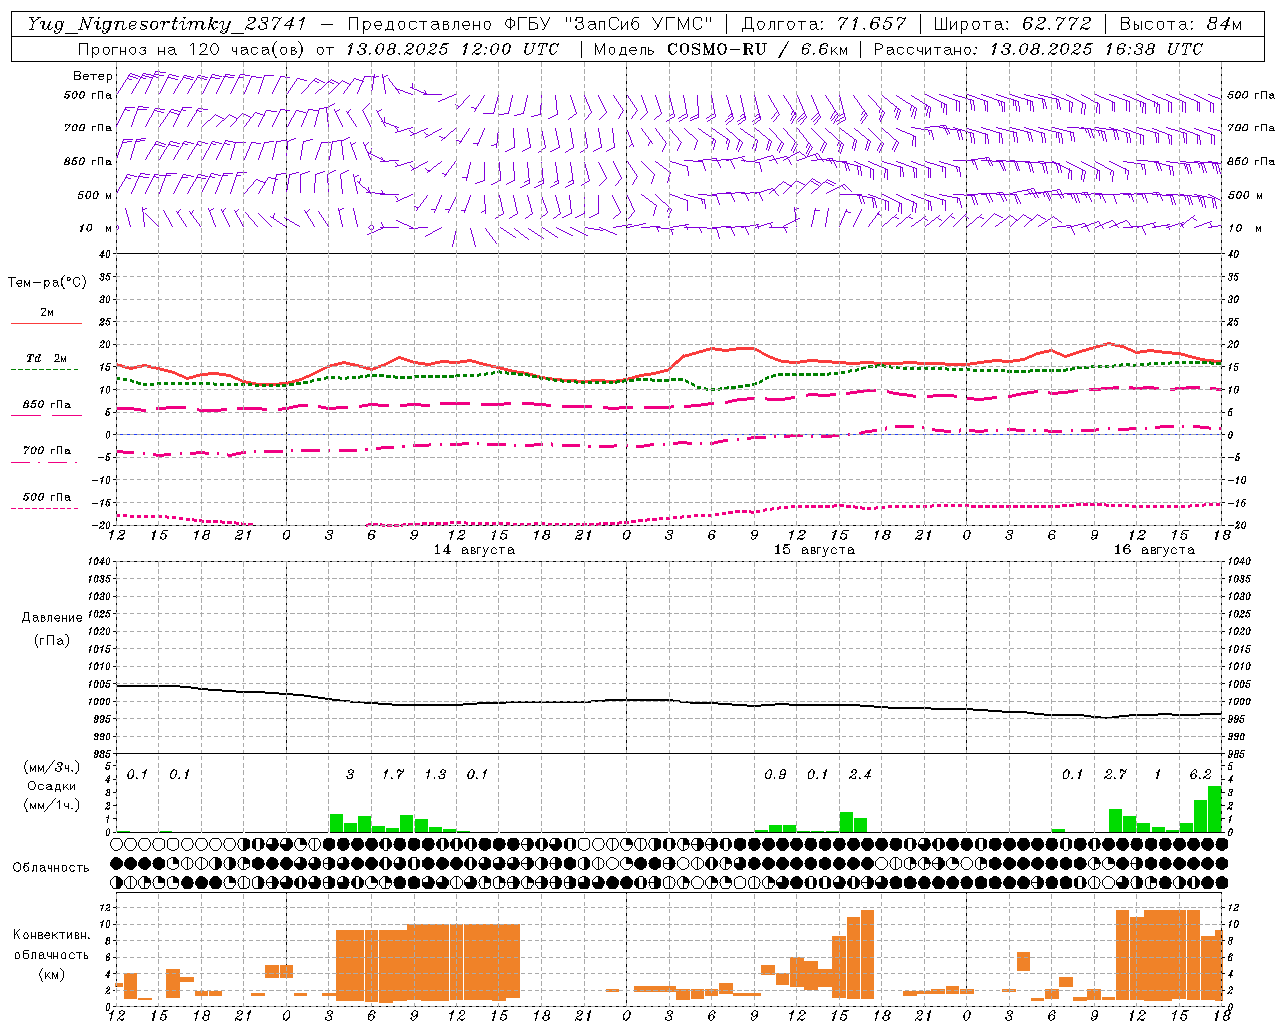Click the '15 августа' date label
This screenshot has width=1280, height=1024.
pyautogui.click(x=814, y=550)
